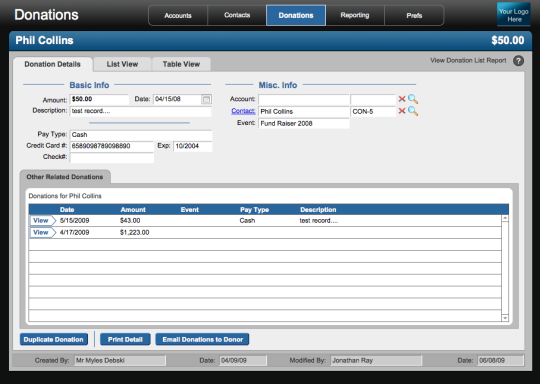Open the Pay Type field showing Cash
Screen dimensions: 540x384
point(141,135)
